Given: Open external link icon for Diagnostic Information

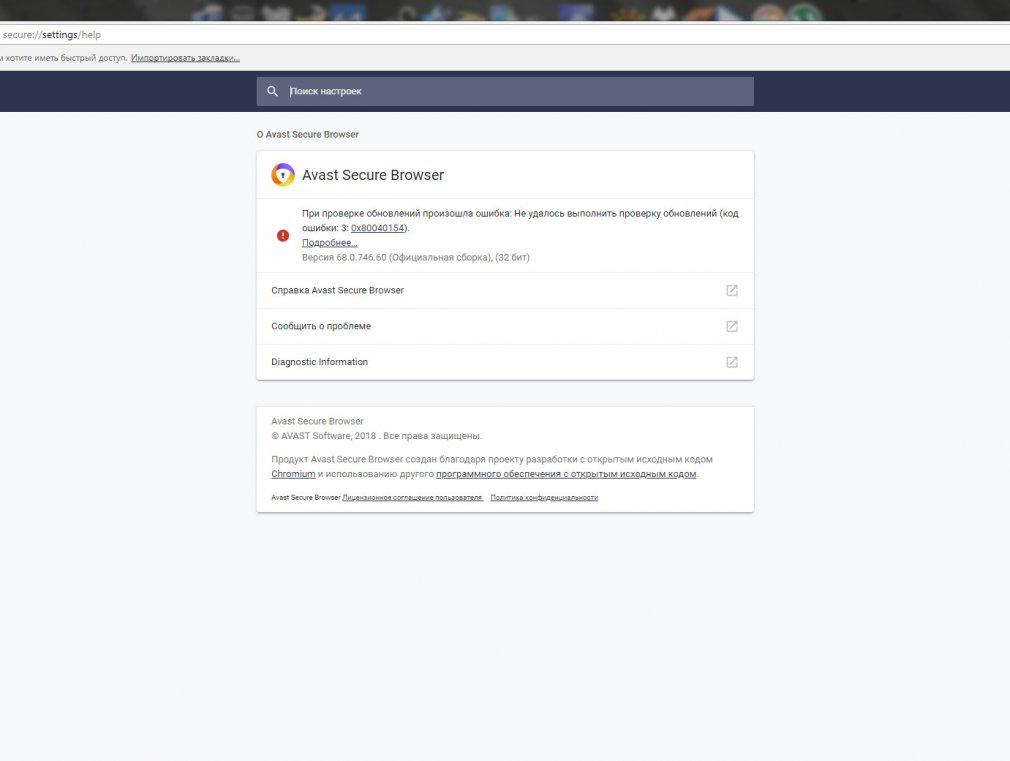Looking at the screenshot, I should coord(732,362).
